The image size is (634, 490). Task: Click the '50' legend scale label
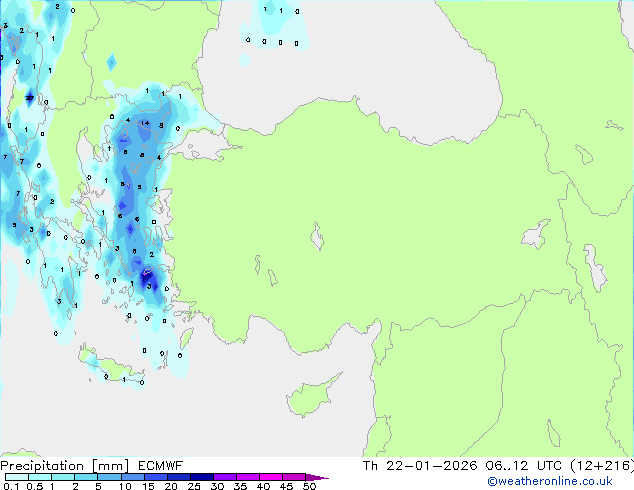310,486
